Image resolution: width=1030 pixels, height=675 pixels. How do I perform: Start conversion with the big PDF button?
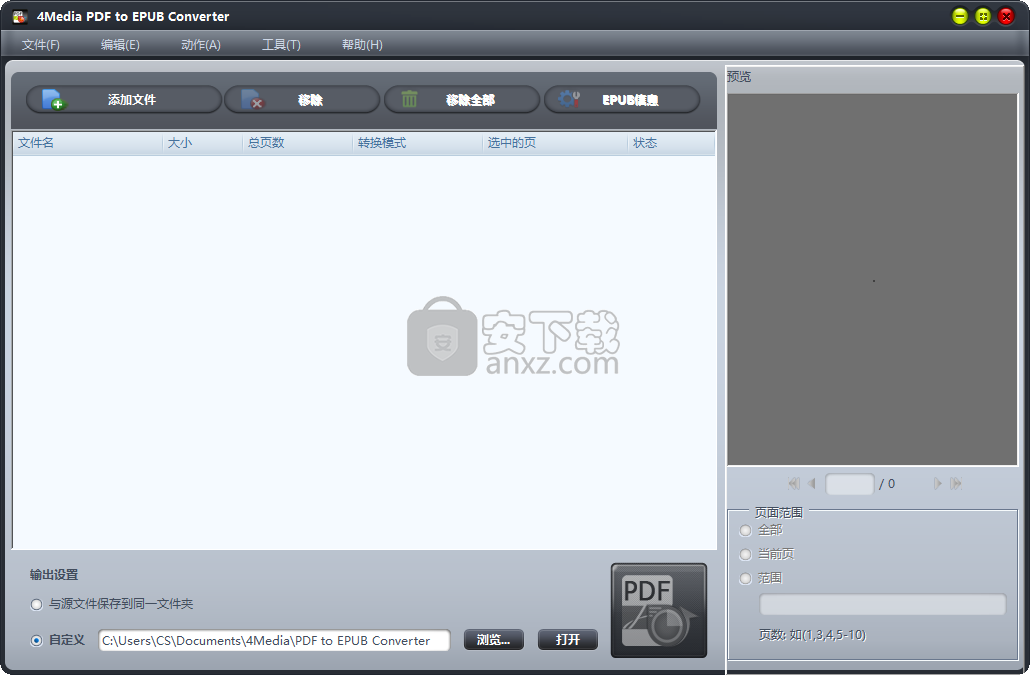click(659, 610)
